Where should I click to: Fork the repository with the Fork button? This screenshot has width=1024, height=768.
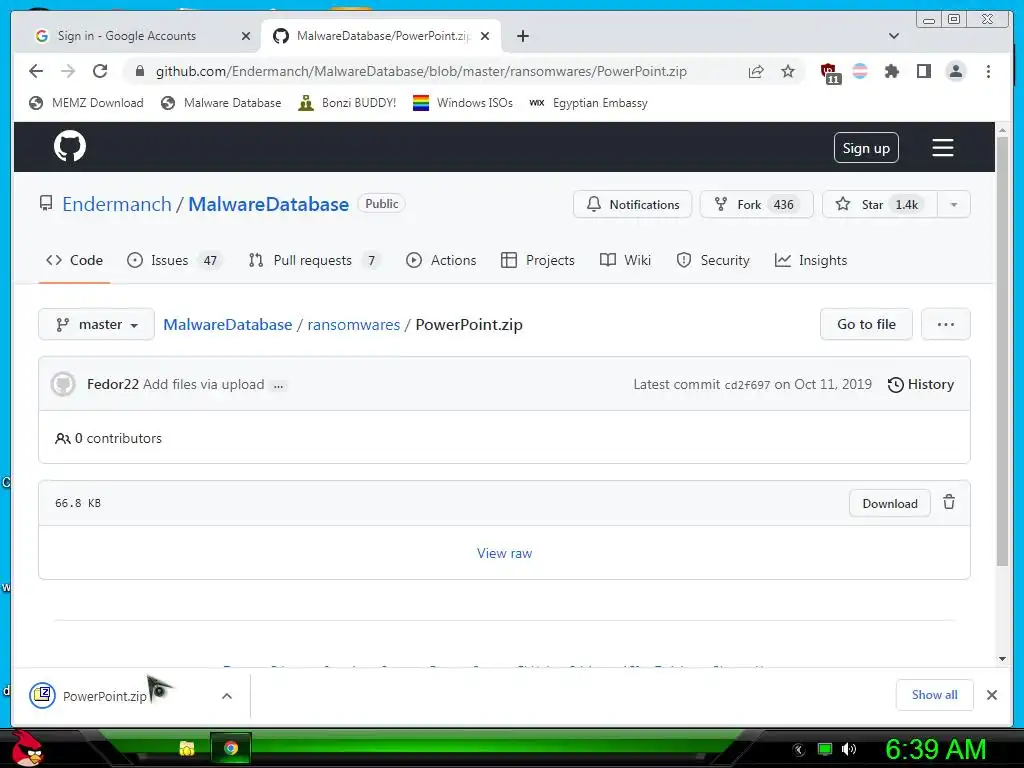point(756,204)
